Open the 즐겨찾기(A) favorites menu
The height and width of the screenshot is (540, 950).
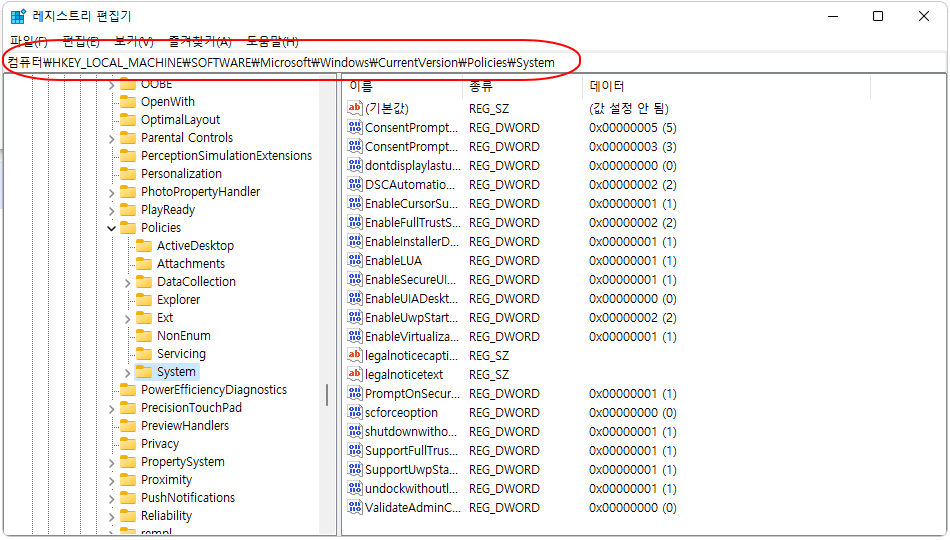[200, 41]
